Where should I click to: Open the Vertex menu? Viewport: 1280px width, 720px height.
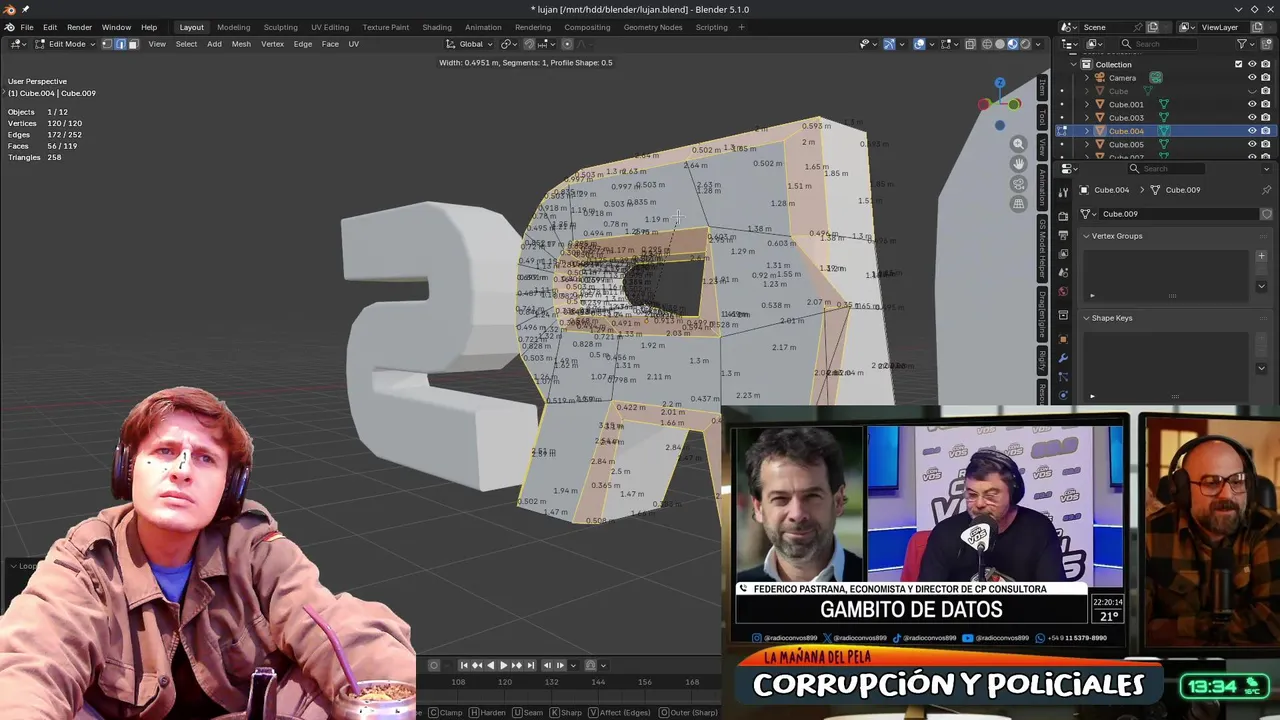coord(272,44)
